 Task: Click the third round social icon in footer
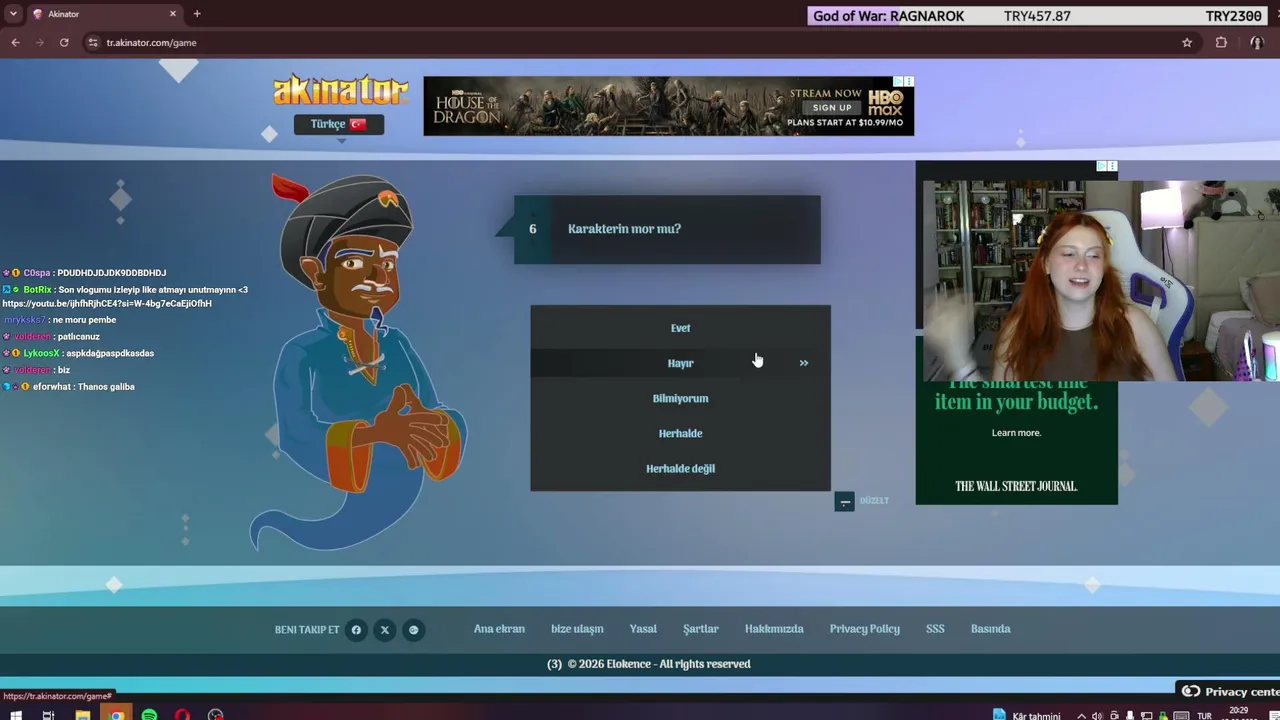[413, 630]
